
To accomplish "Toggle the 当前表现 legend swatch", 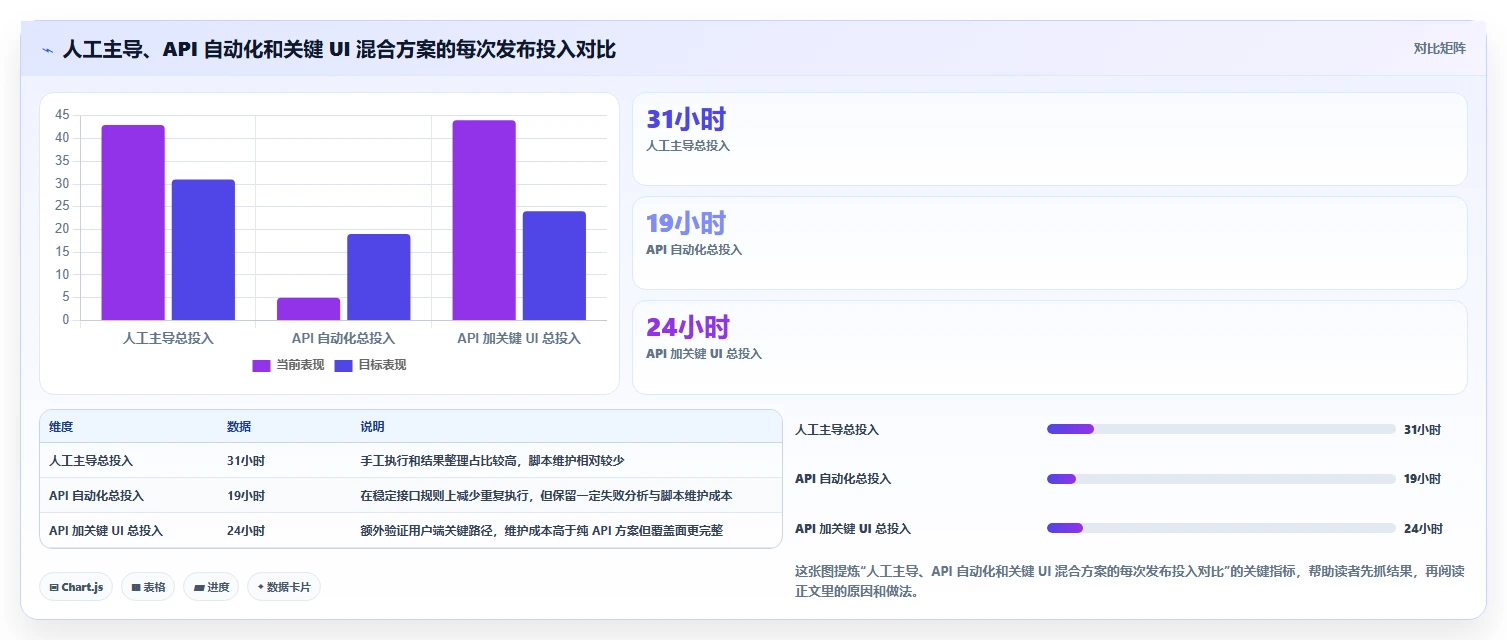I will pyautogui.click(x=261, y=365).
